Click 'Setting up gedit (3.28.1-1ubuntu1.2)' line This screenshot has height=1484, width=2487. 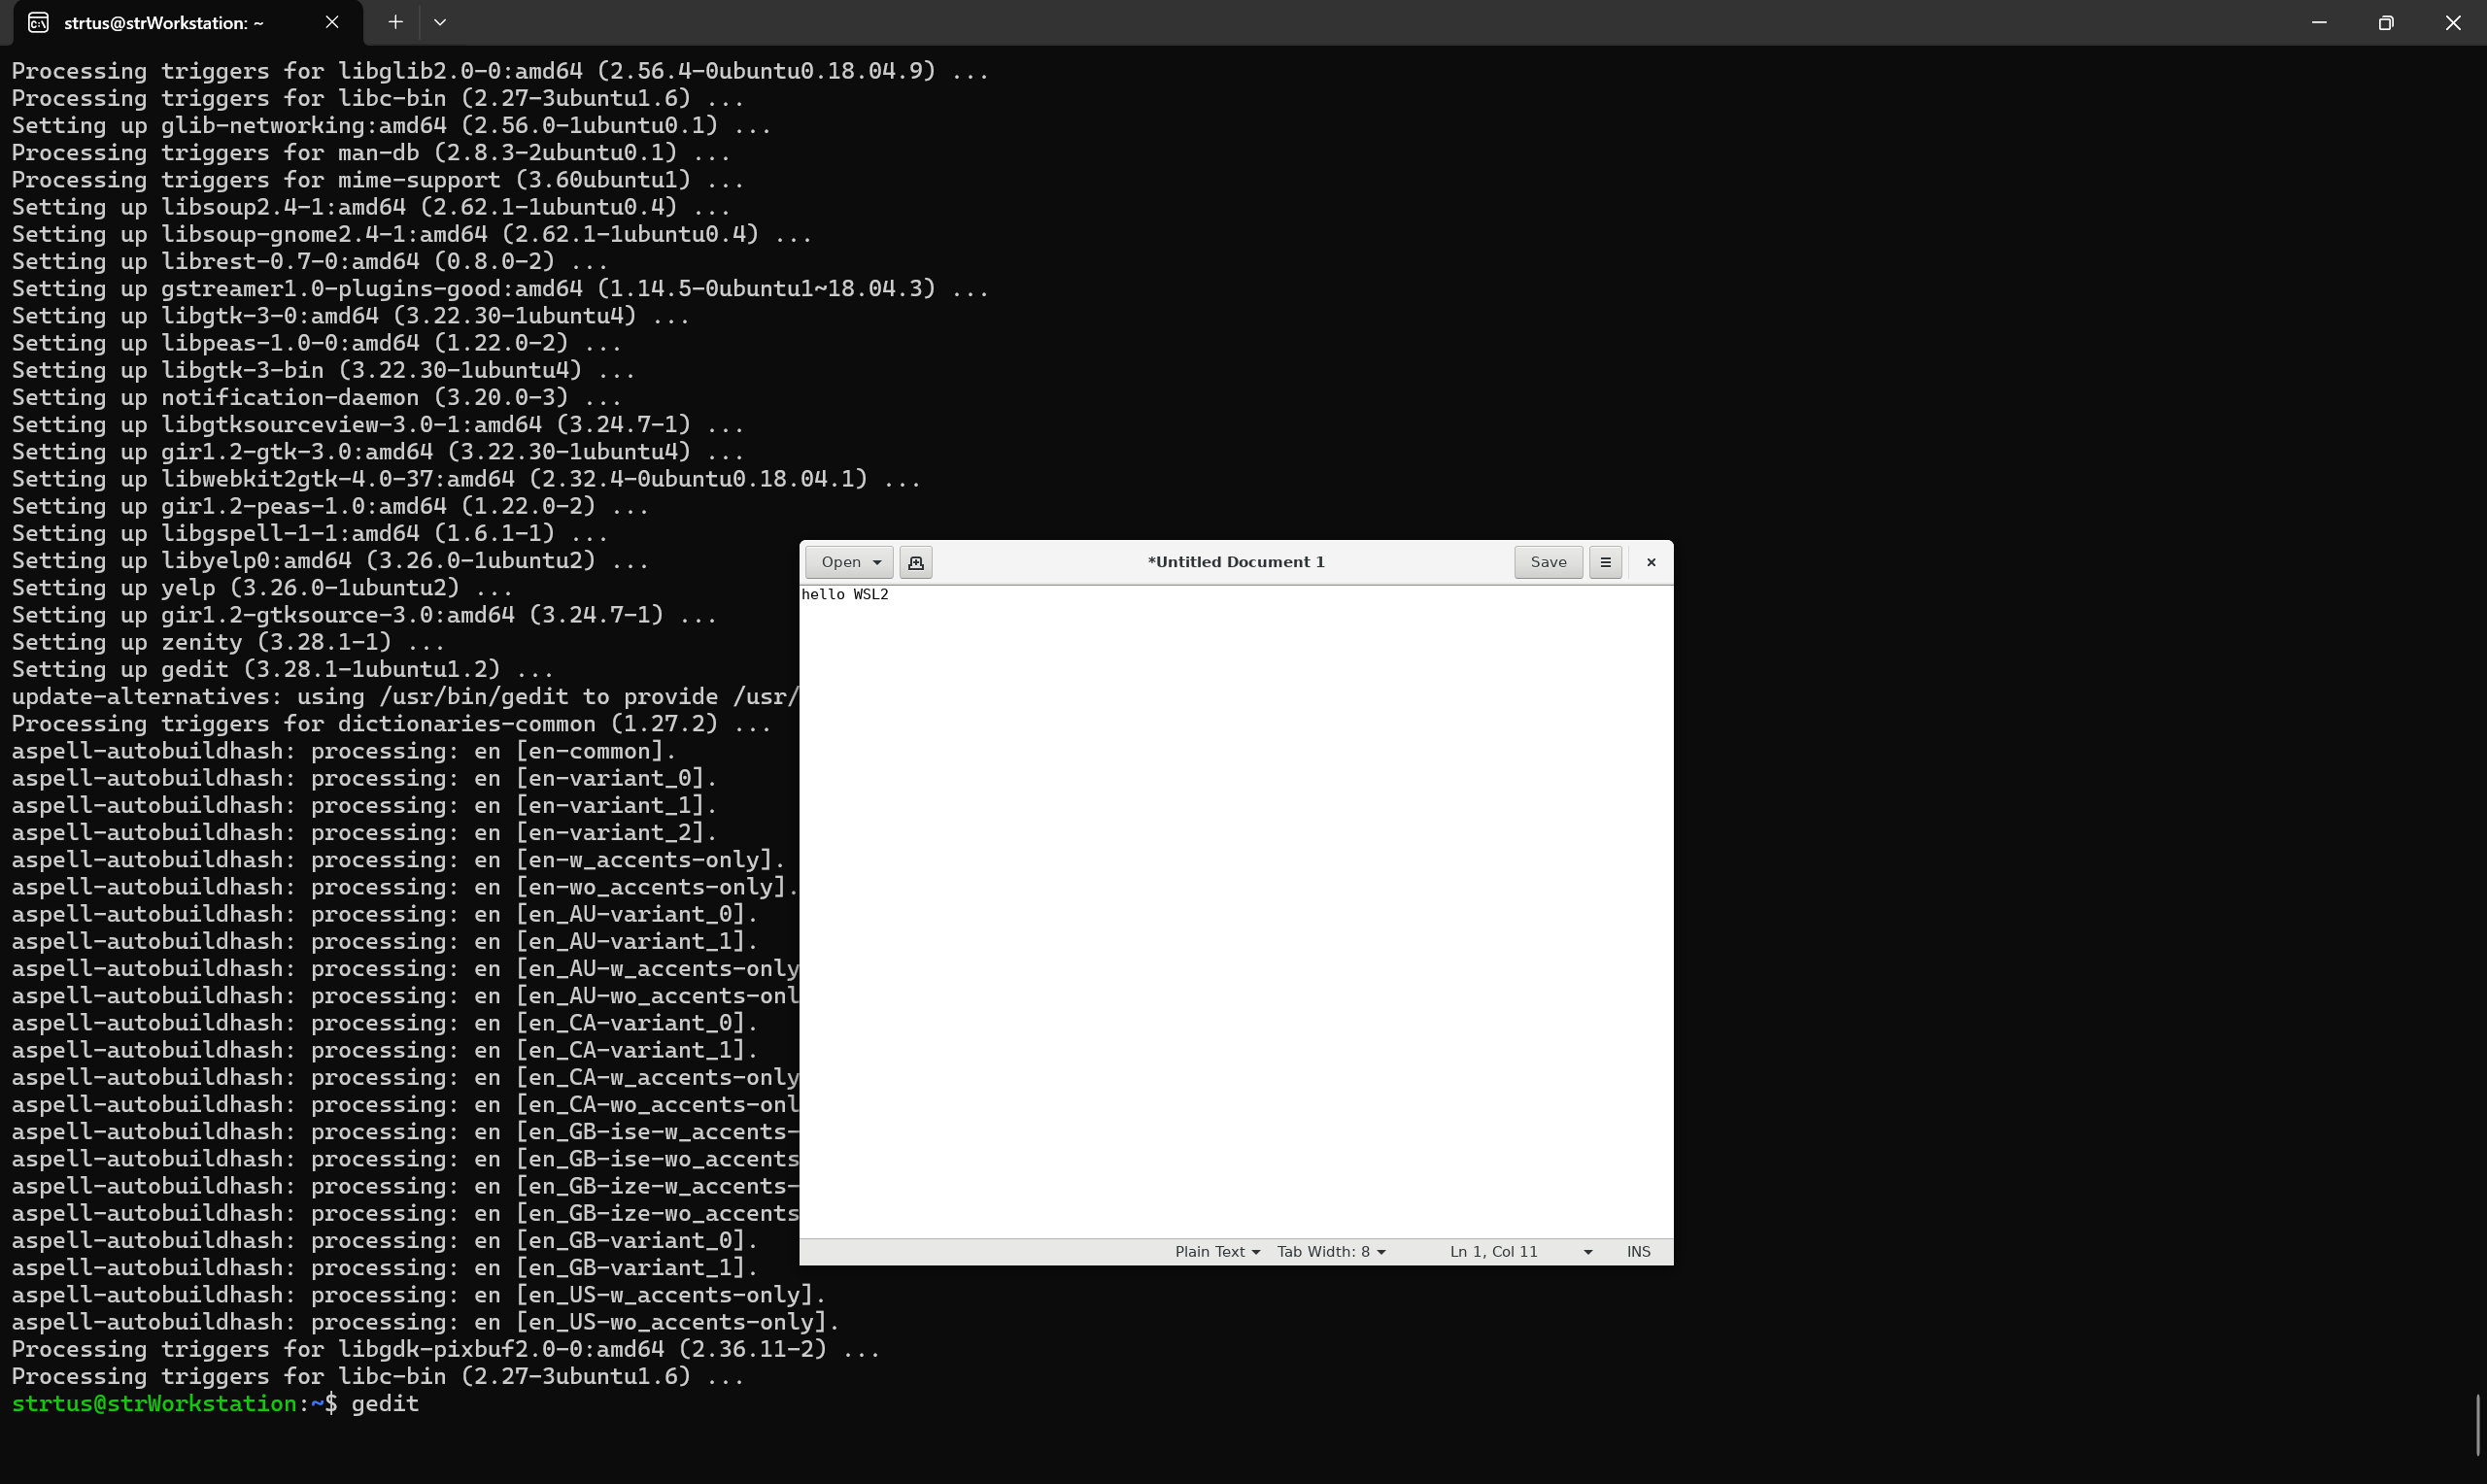(x=283, y=669)
